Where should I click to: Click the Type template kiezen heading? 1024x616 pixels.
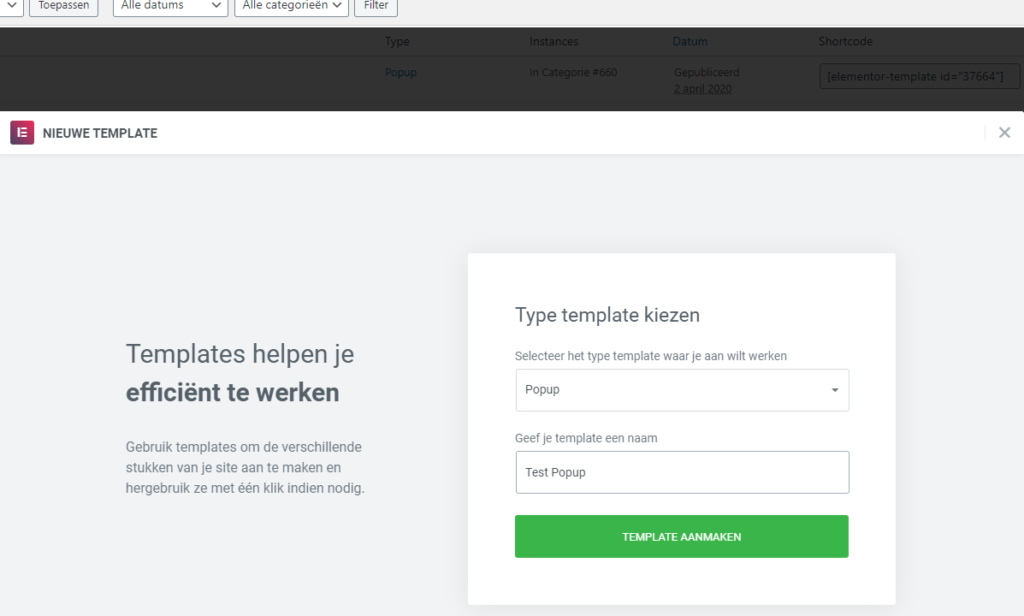[607, 315]
